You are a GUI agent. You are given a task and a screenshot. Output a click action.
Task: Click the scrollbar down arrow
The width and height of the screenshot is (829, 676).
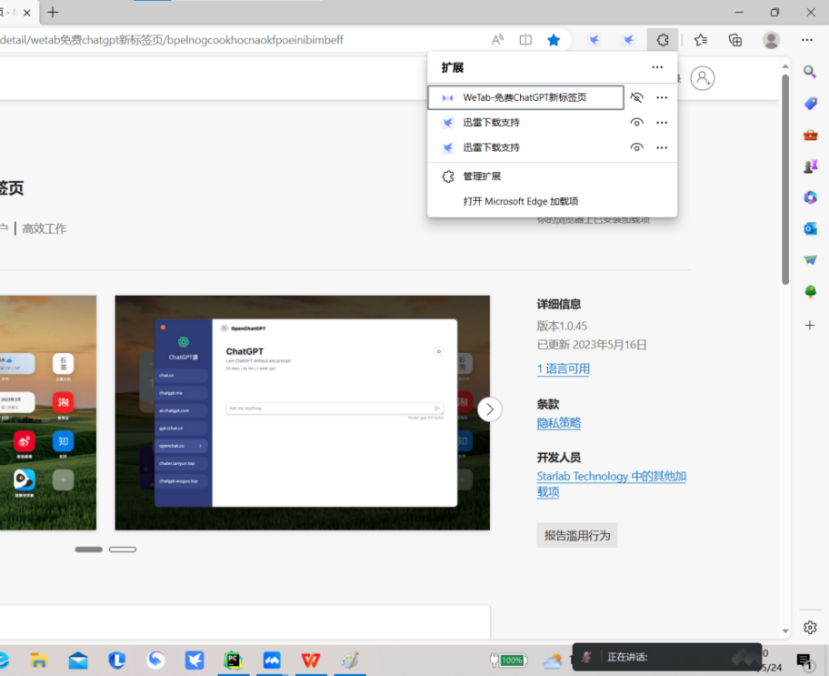pyautogui.click(x=785, y=631)
